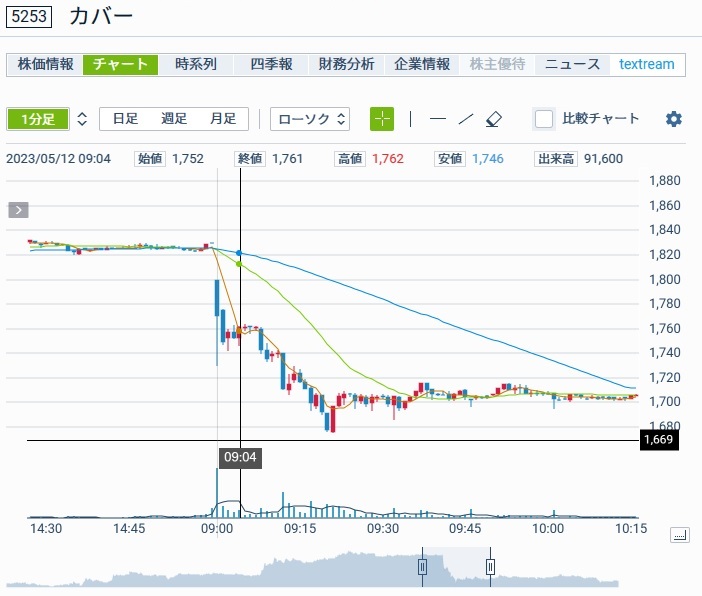Switch to 日足 daily timeframe
Image resolution: width=702 pixels, height=596 pixels.
tap(125, 118)
